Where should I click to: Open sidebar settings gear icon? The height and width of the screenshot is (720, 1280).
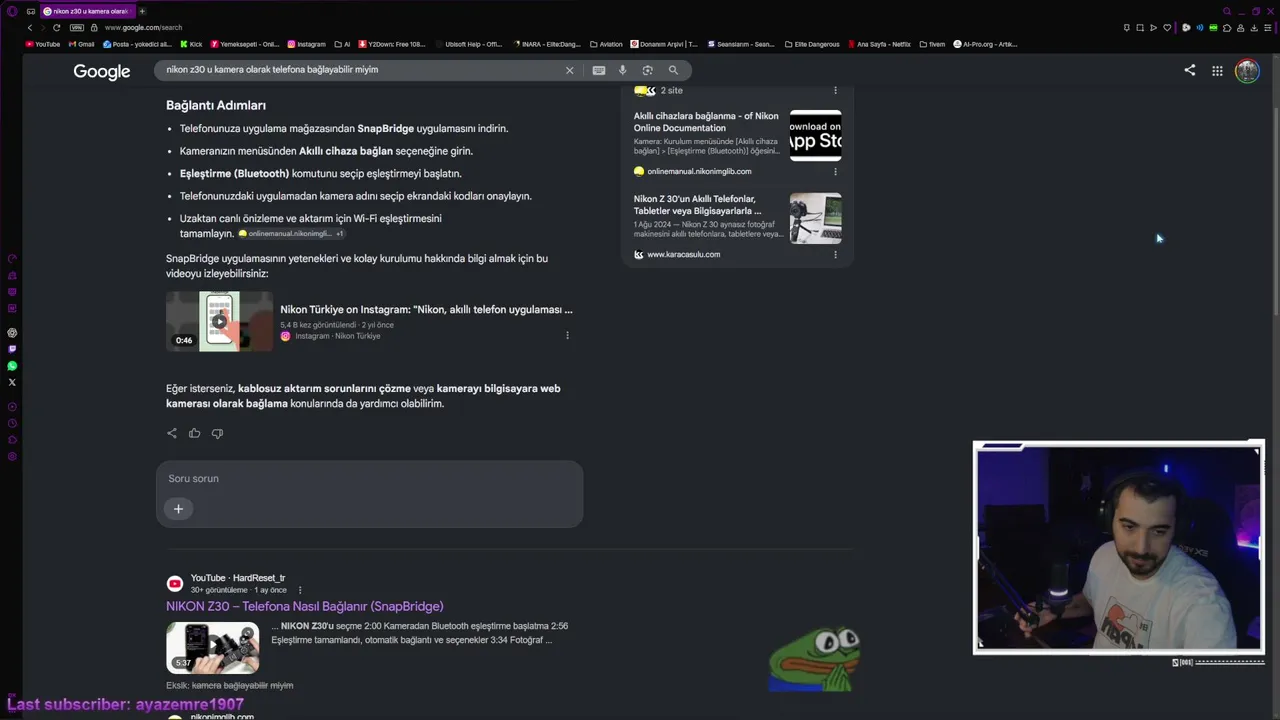[12, 457]
